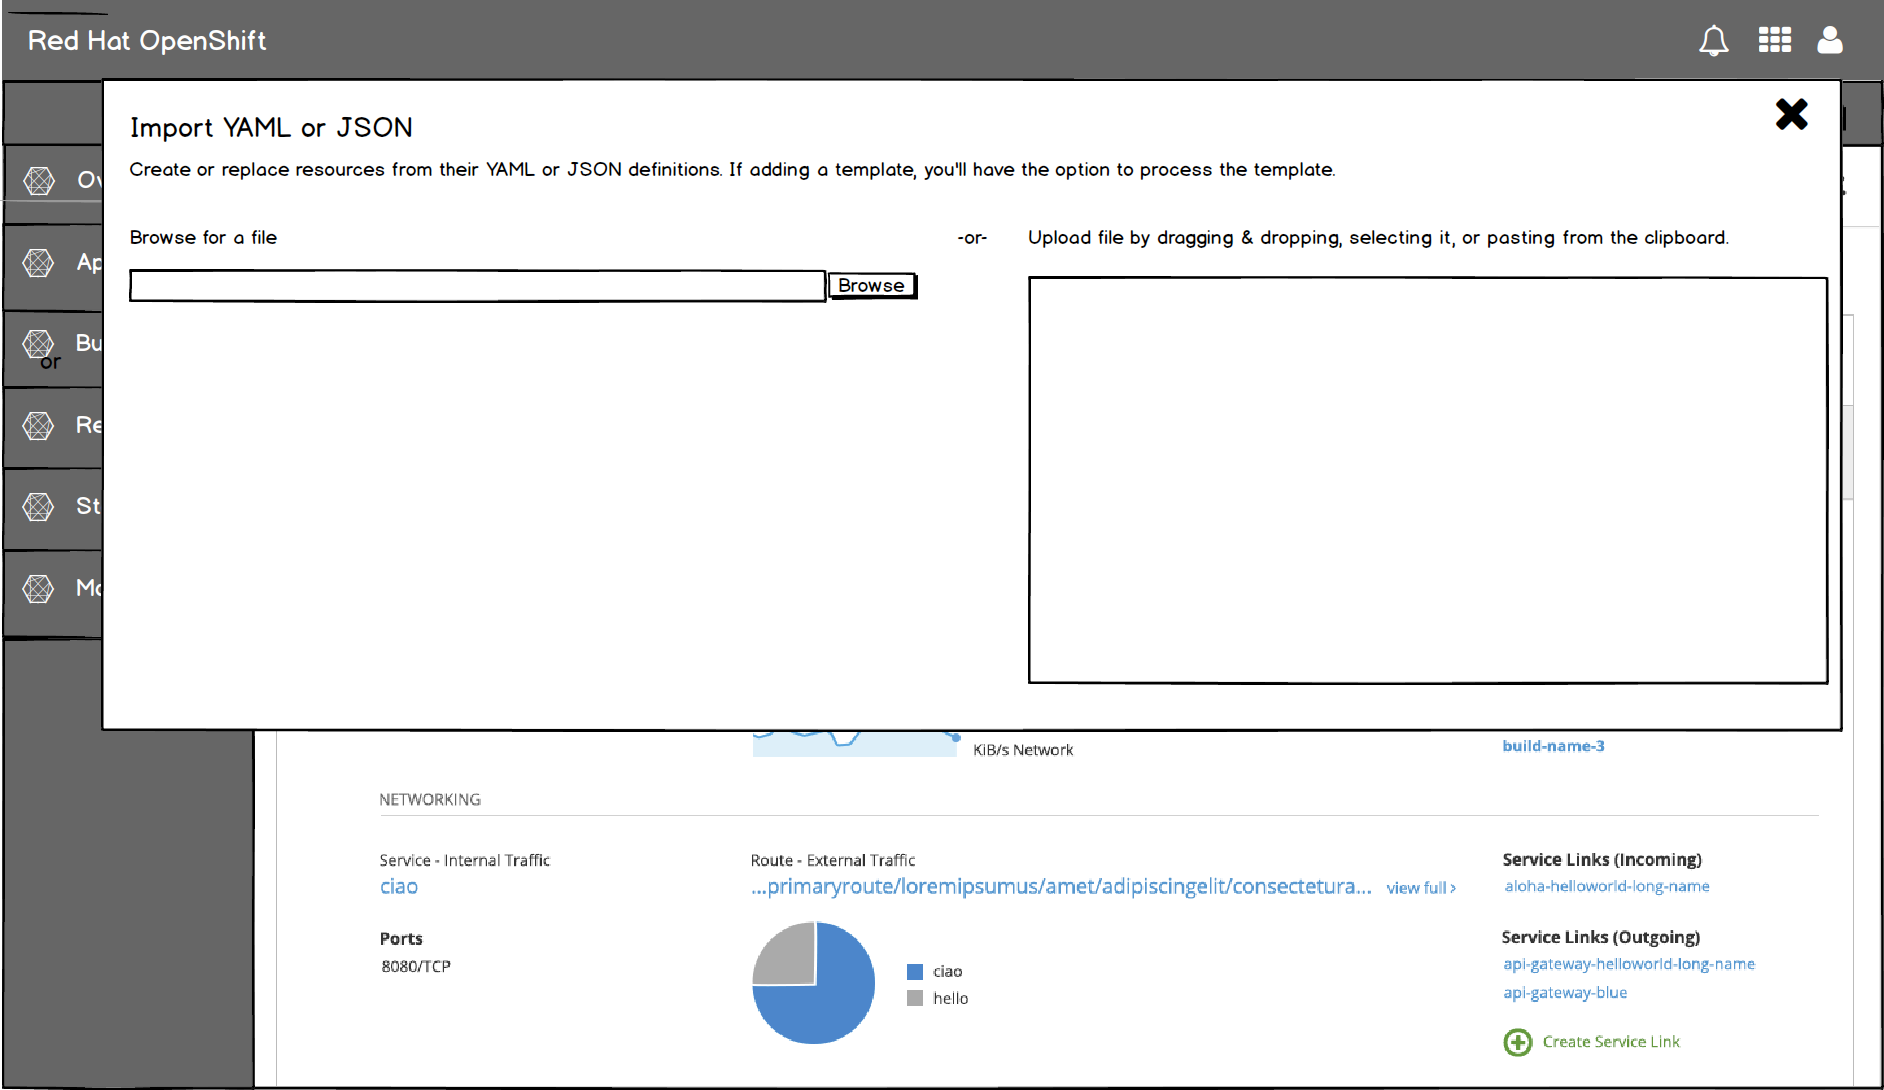The height and width of the screenshot is (1090, 1884).
Task: Select the sidebar icon next to 'Ov'
Action: tap(39, 181)
